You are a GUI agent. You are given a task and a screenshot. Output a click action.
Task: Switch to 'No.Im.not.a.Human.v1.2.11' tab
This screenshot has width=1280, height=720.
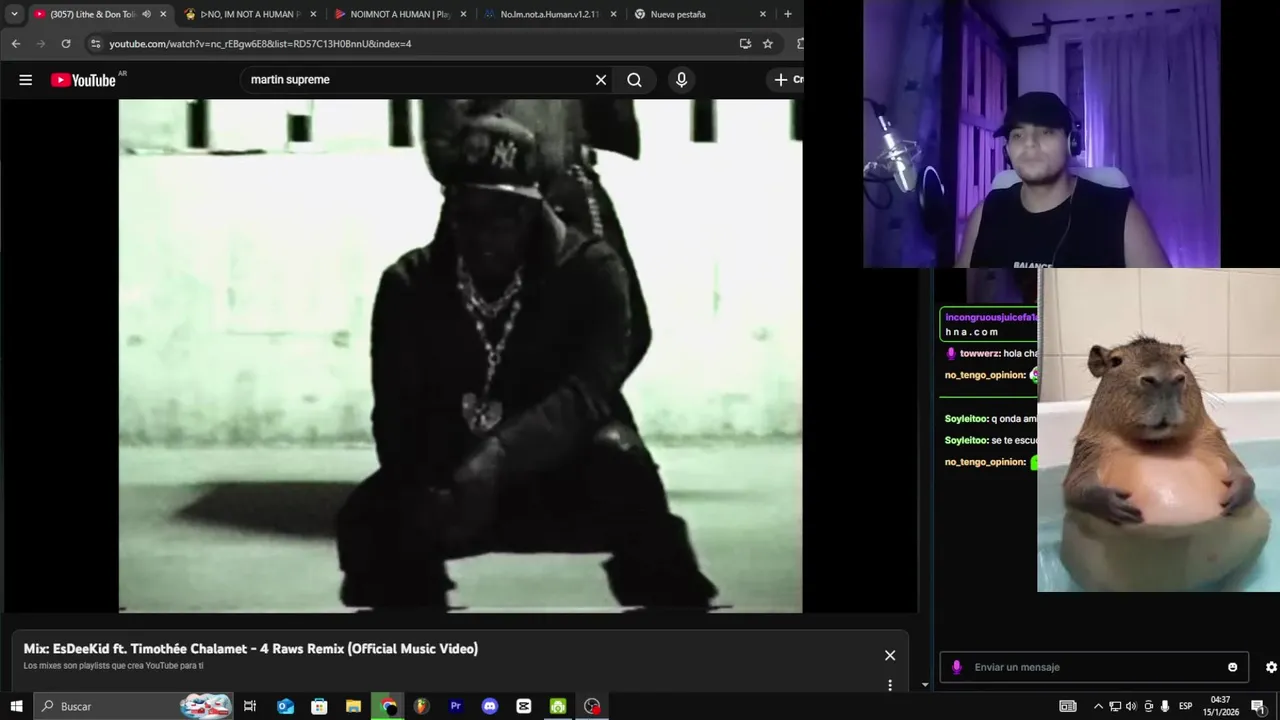[550, 14]
